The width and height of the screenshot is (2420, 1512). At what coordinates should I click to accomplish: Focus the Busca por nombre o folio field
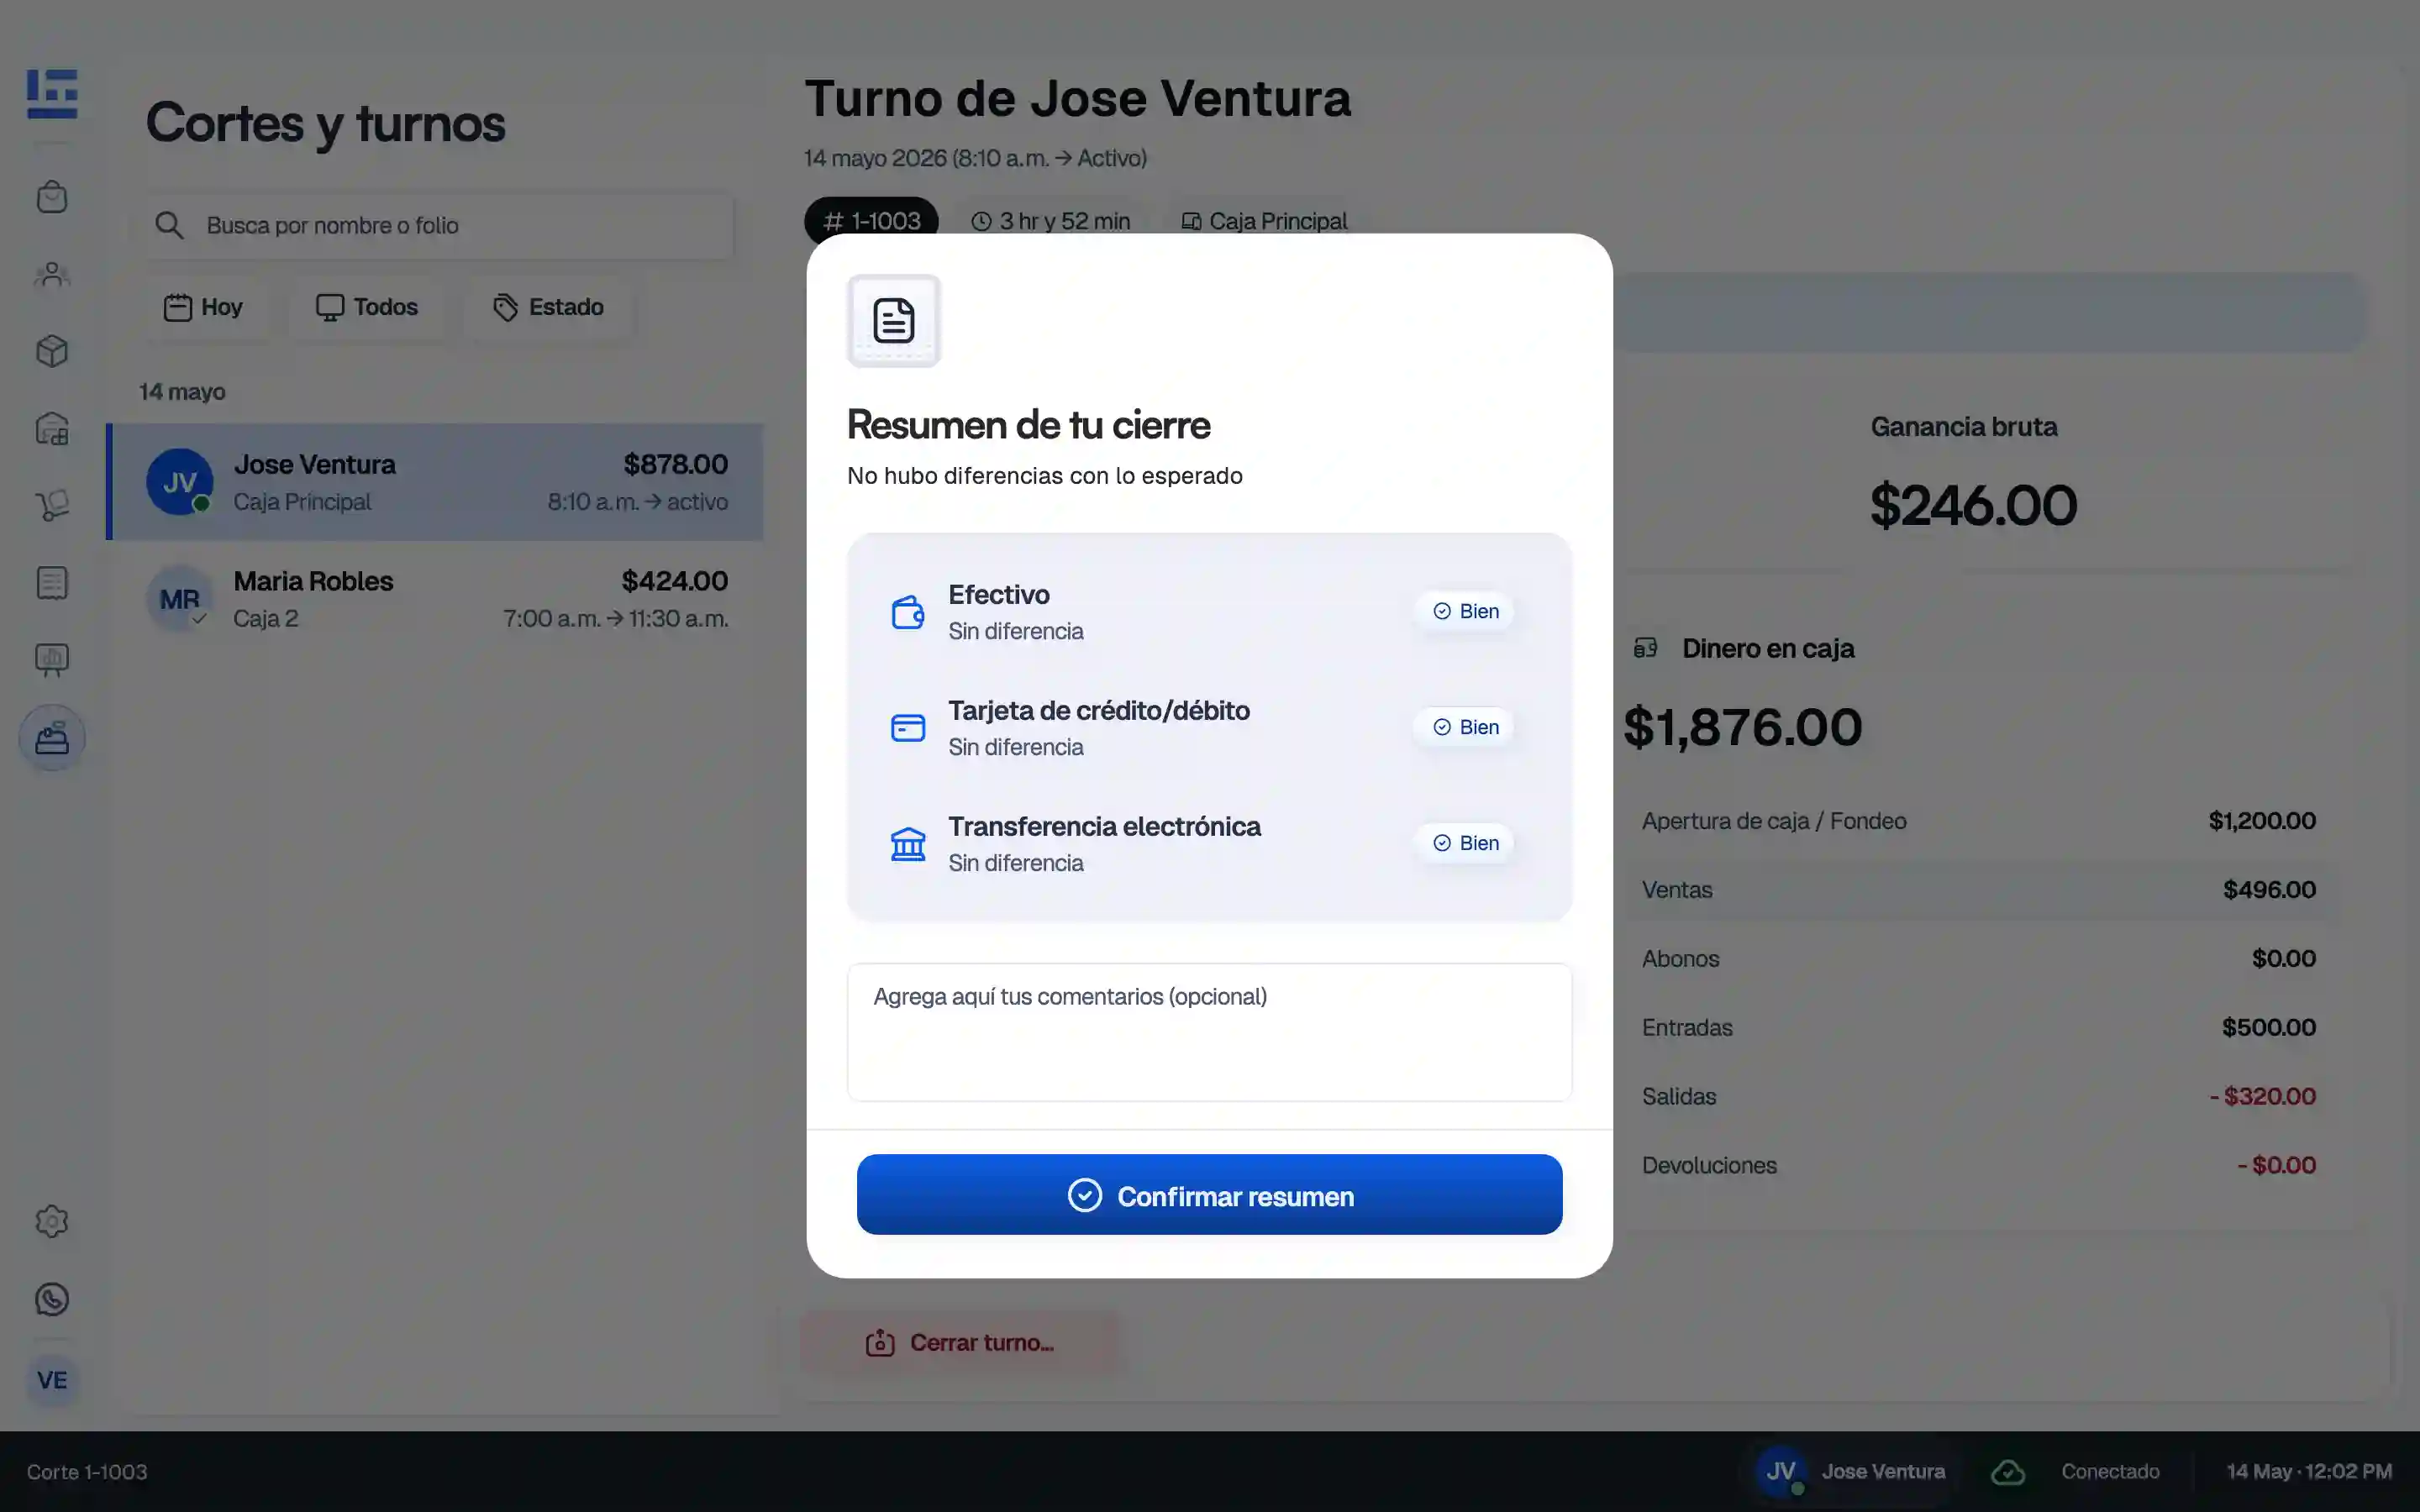click(440, 225)
